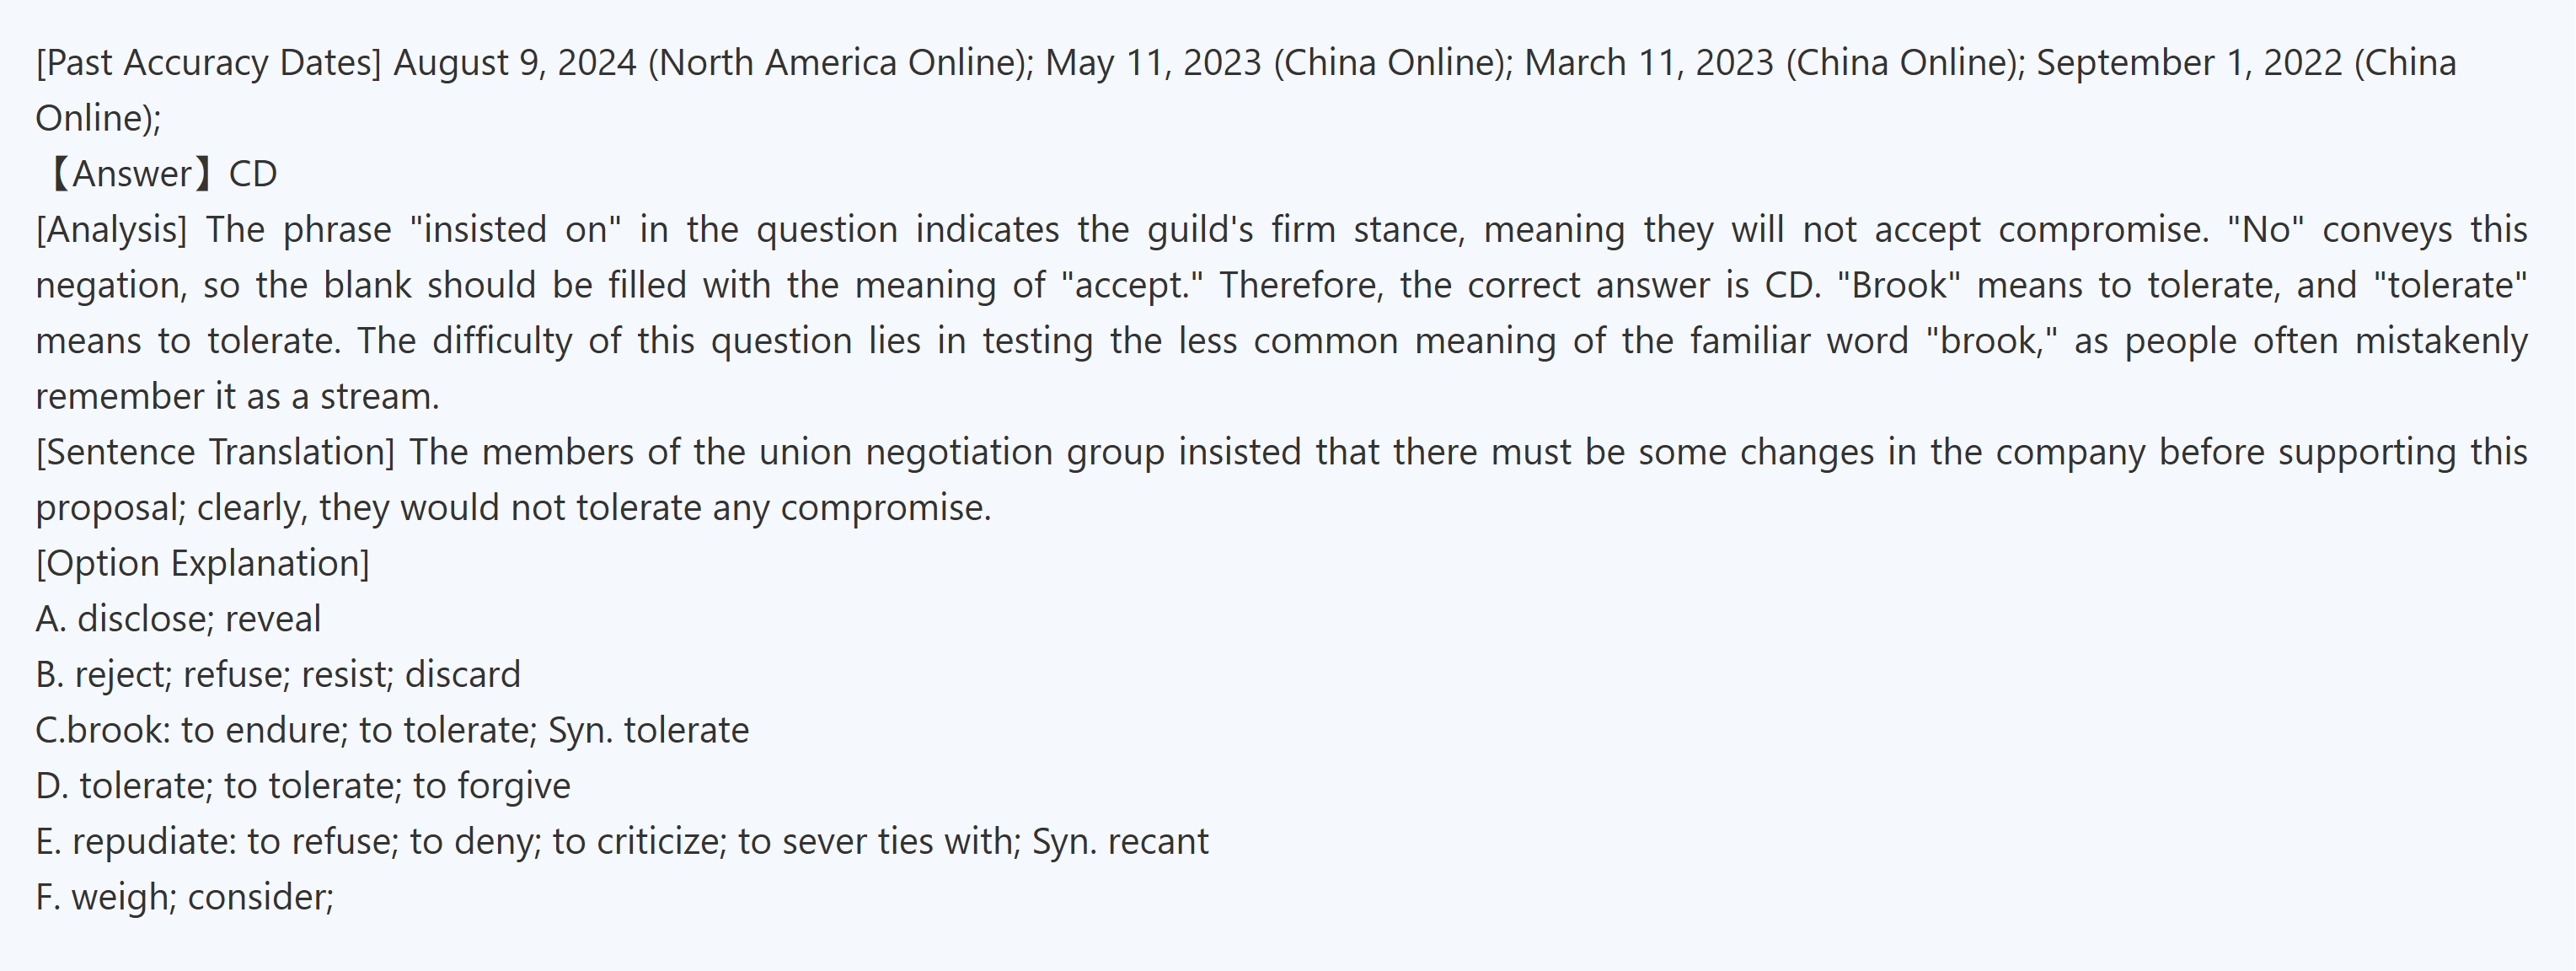Click the May 11, 2023 date entry
This screenshot has height=971, width=2576.
click(x=1153, y=63)
